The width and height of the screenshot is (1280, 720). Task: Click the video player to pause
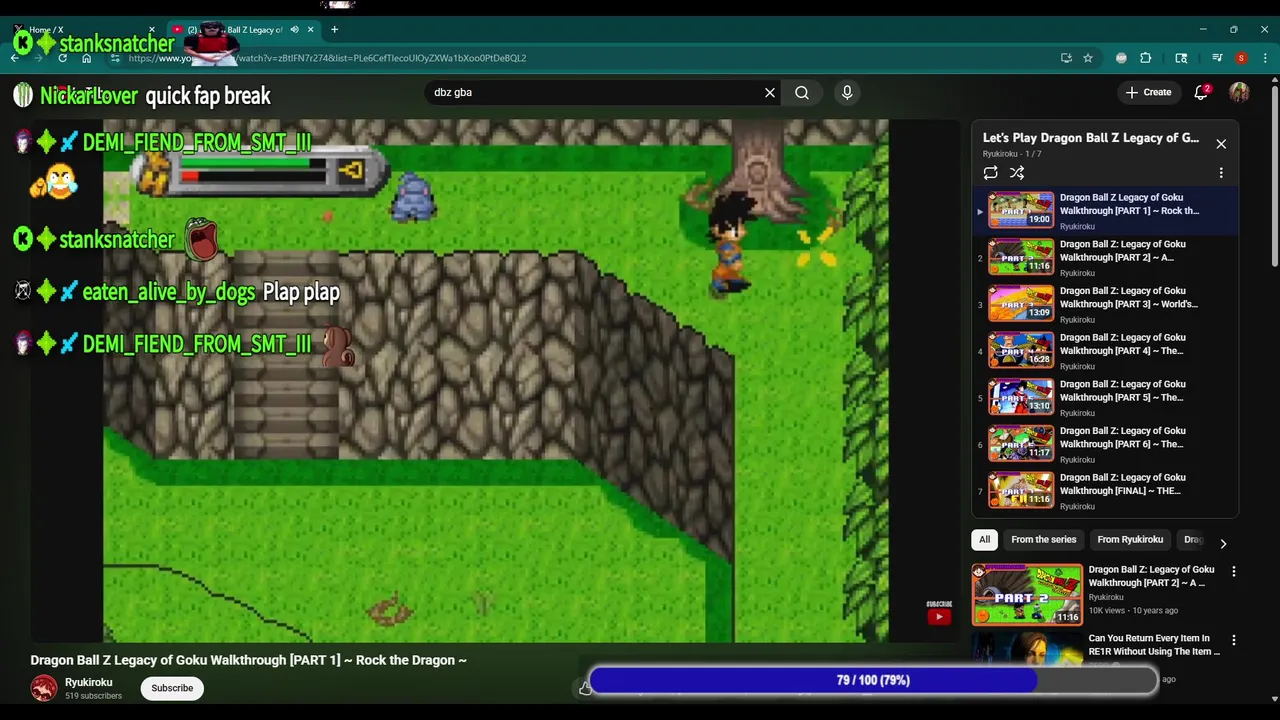pyautogui.click(x=495, y=381)
